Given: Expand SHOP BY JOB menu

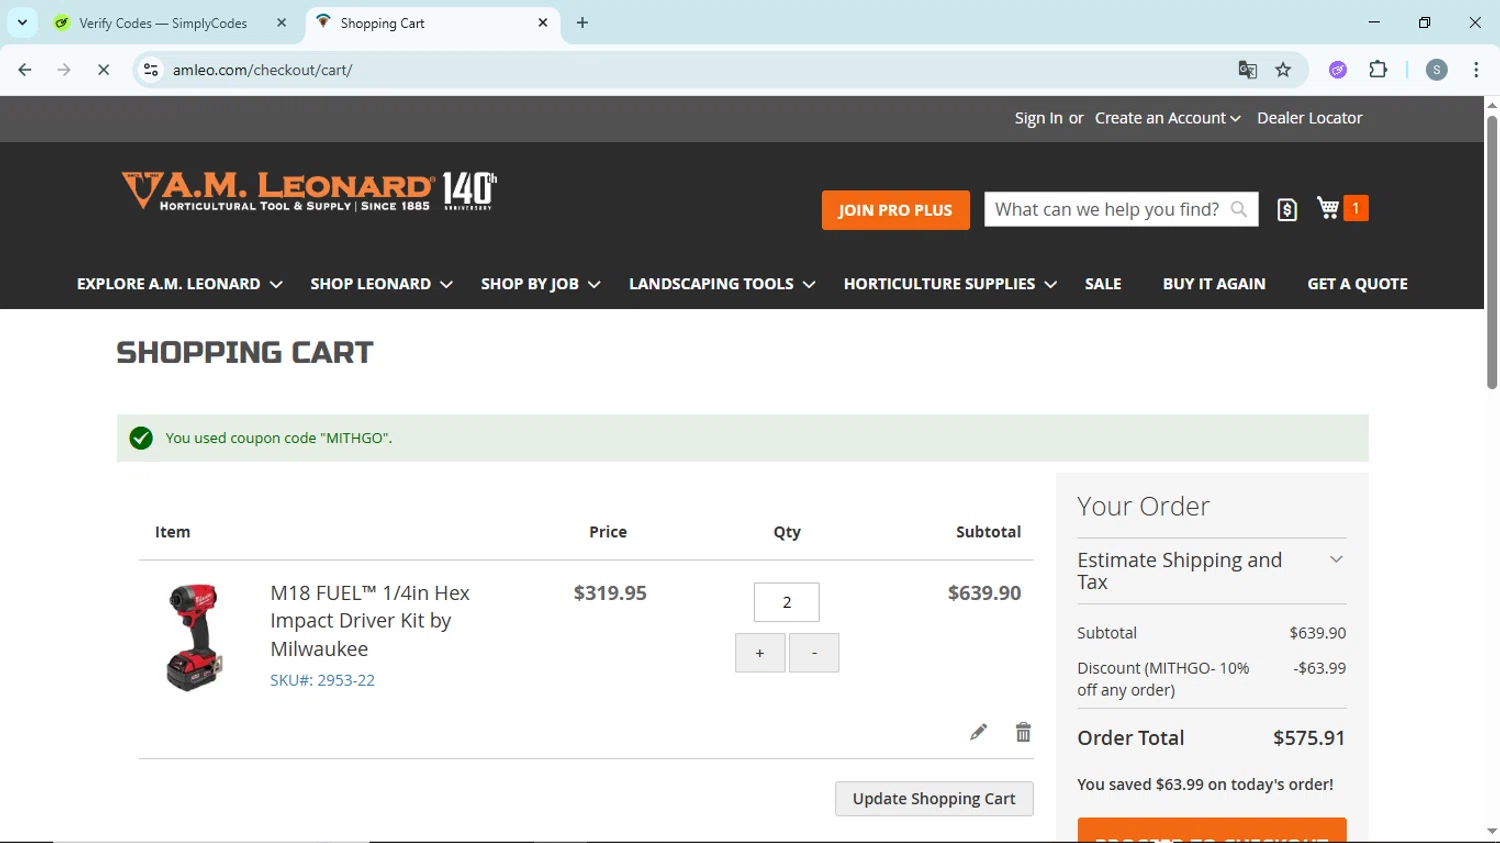Looking at the screenshot, I should [540, 284].
